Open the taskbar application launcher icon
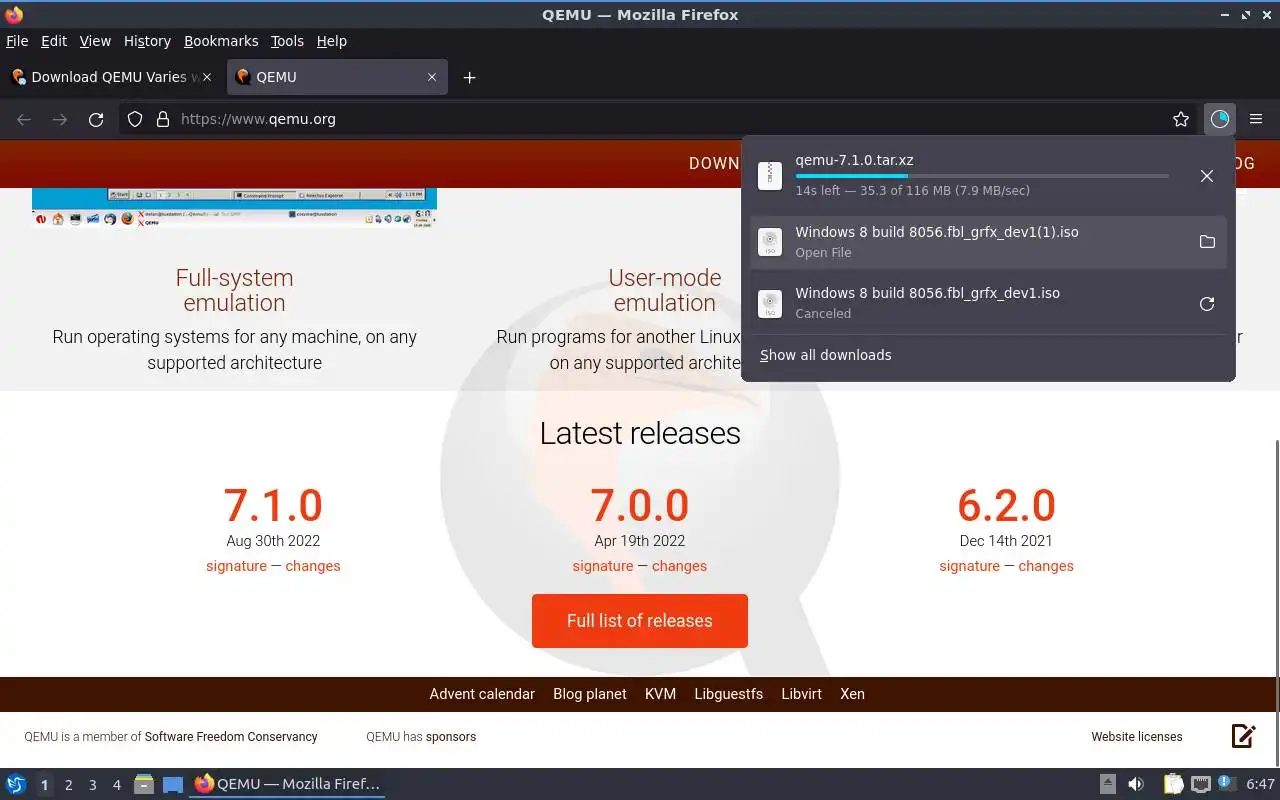Viewport: 1280px width, 800px height. (16, 785)
